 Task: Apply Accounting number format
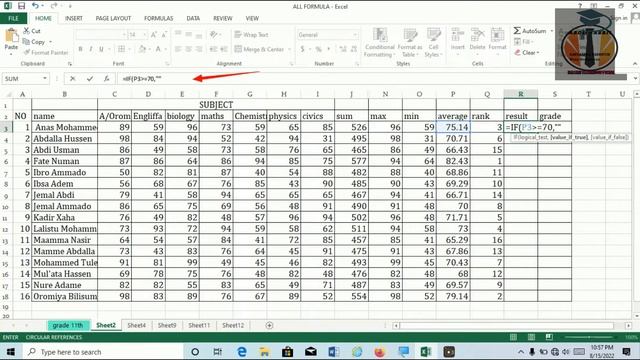click(x=302, y=49)
